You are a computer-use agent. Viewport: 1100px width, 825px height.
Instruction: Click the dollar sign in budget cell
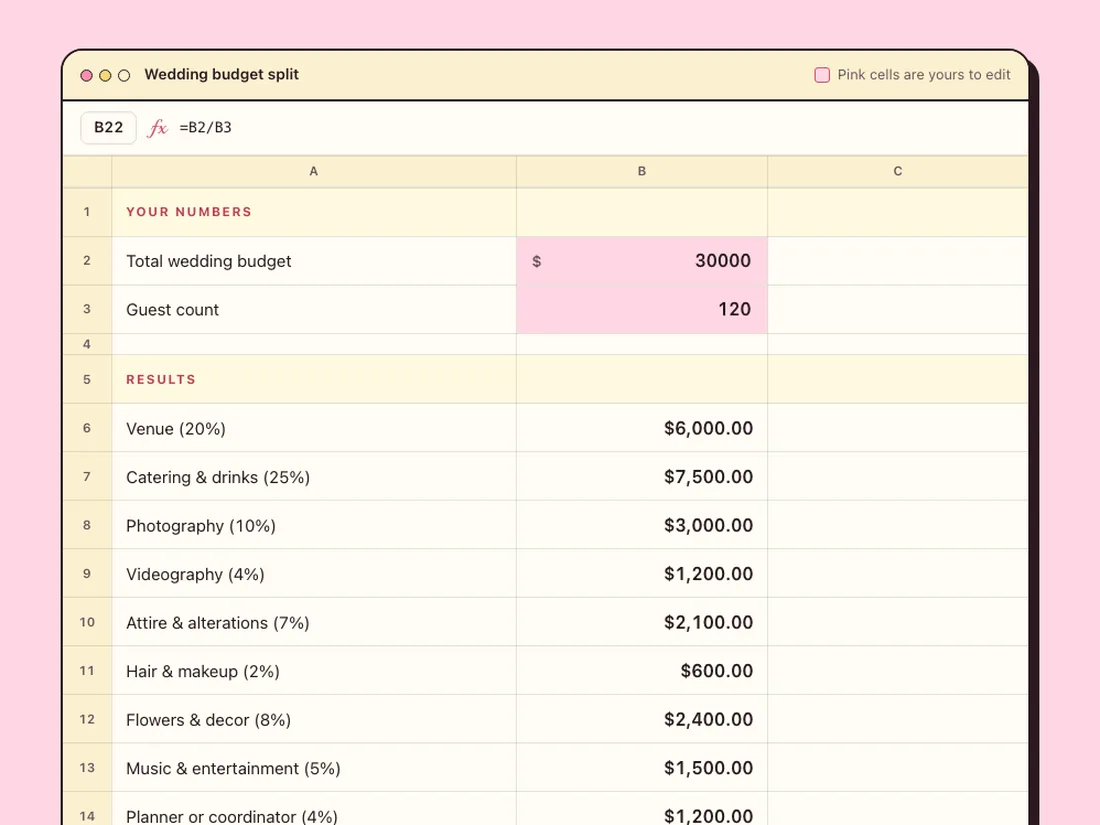click(x=537, y=261)
